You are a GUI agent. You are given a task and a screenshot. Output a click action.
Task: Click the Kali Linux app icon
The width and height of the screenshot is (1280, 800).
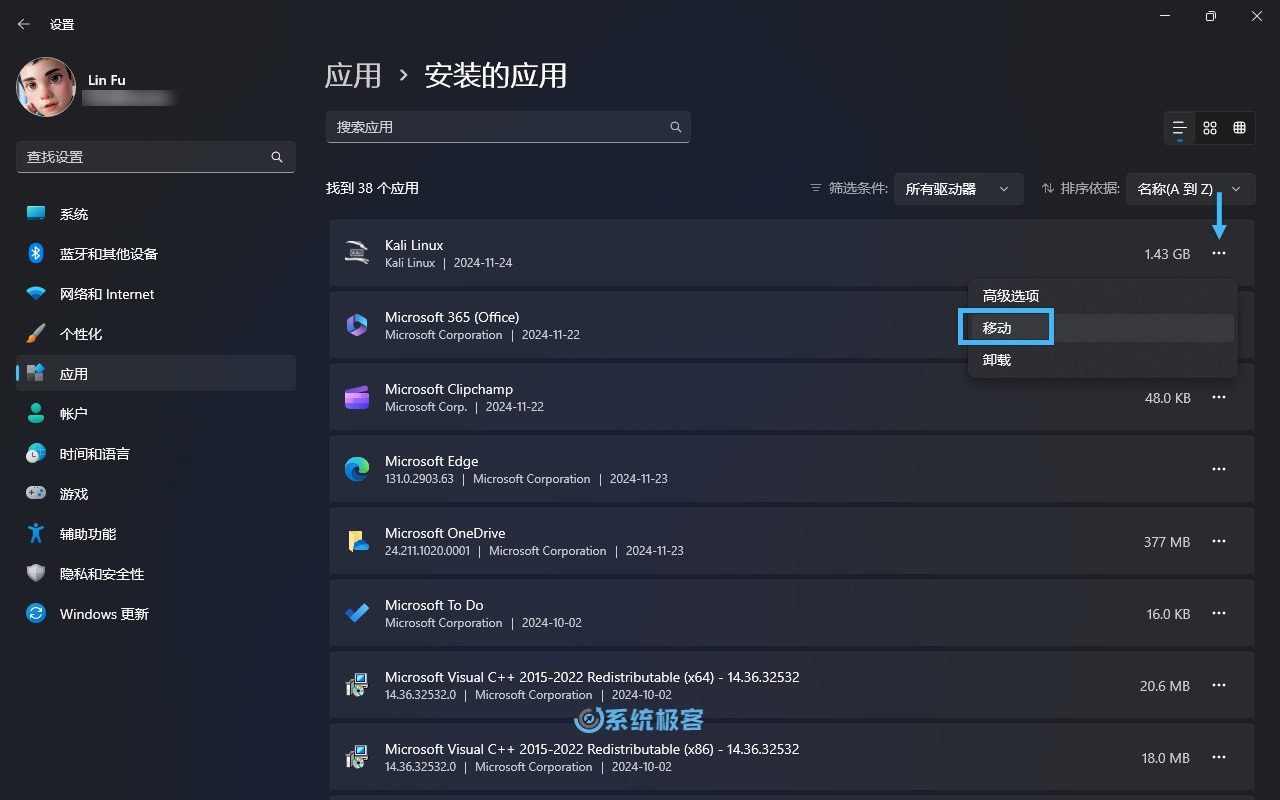357,253
